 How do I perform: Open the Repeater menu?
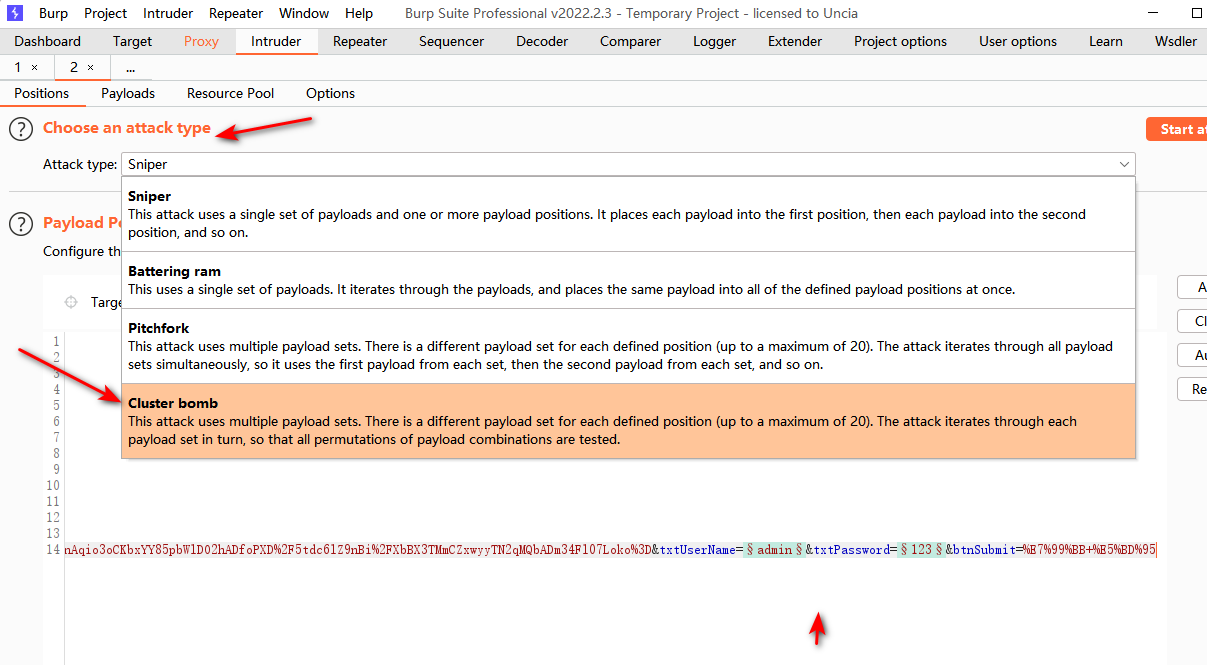click(236, 13)
